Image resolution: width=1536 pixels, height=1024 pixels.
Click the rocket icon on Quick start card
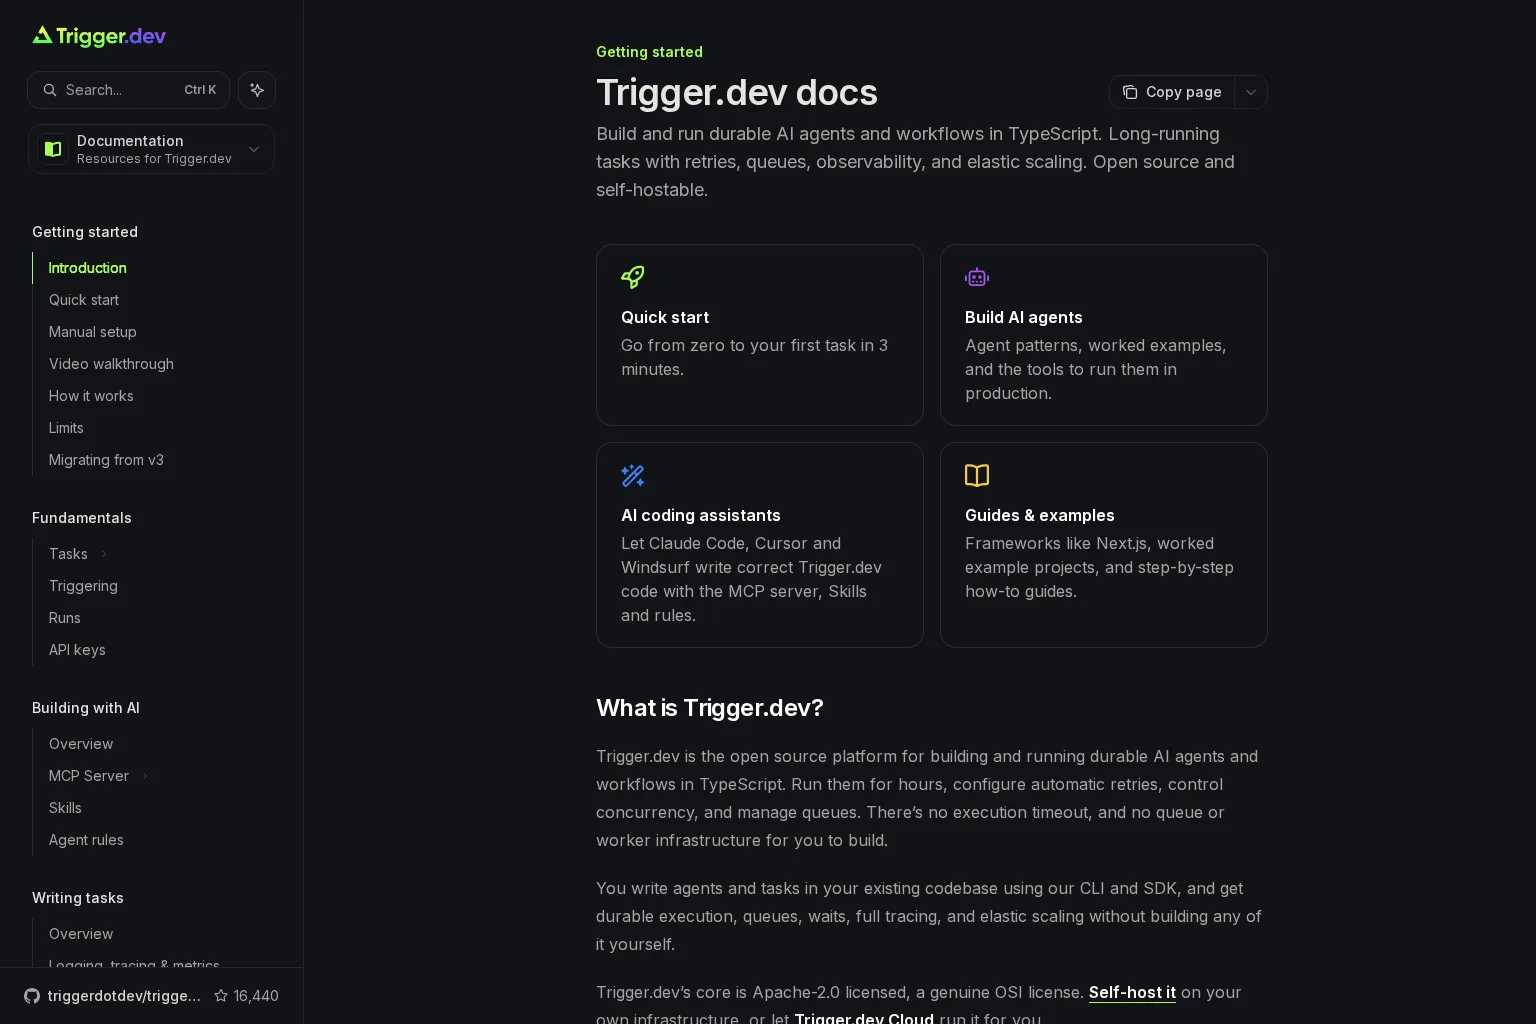point(633,277)
